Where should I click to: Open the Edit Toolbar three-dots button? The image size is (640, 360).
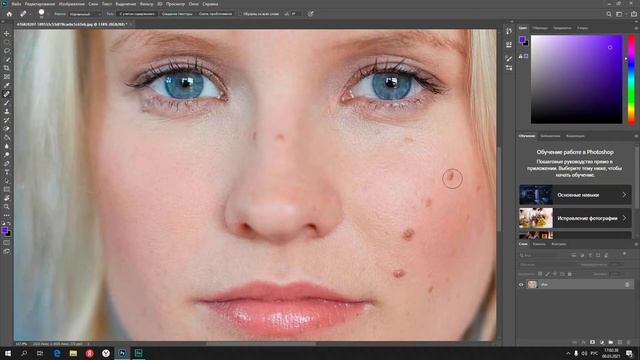(x=7, y=215)
